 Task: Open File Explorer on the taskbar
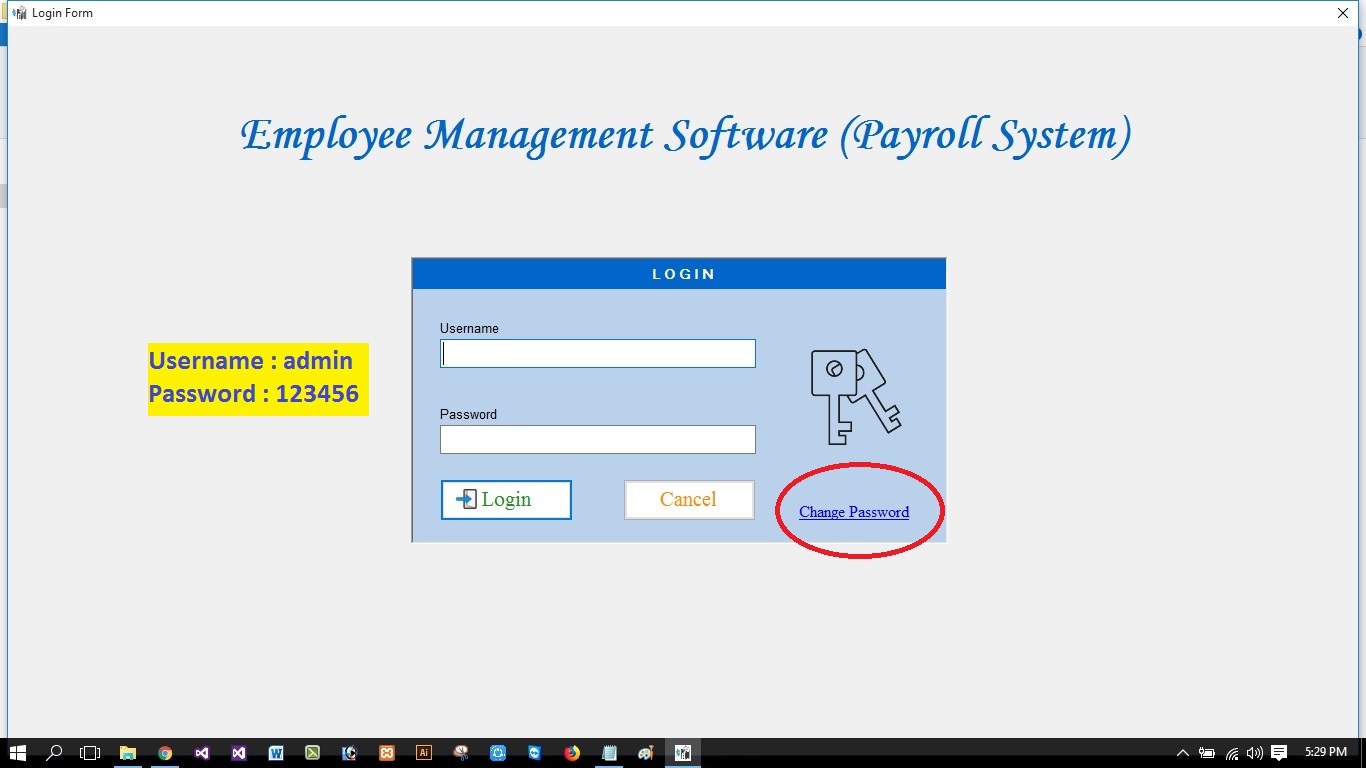pyautogui.click(x=128, y=752)
